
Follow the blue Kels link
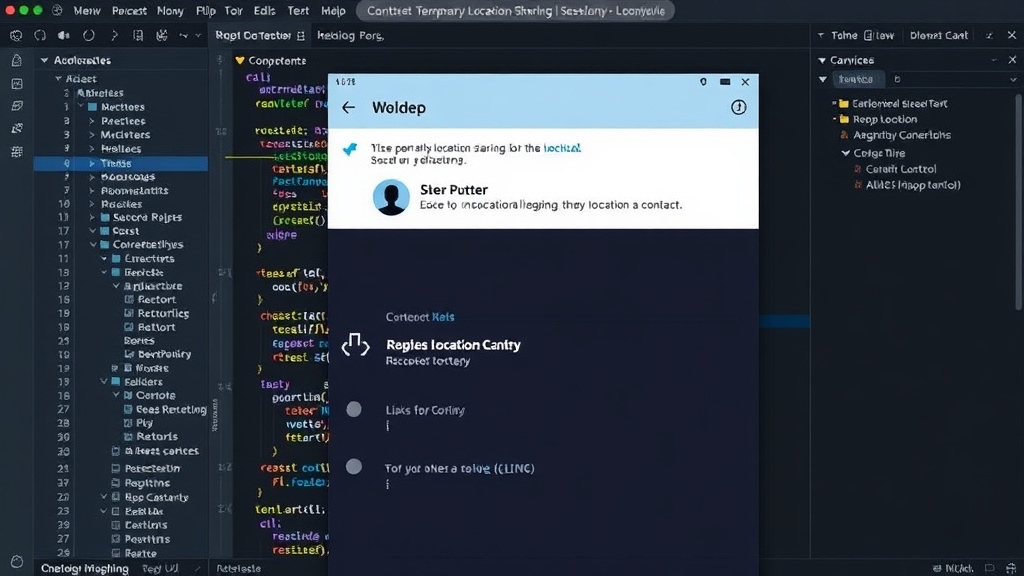pyautogui.click(x=443, y=317)
